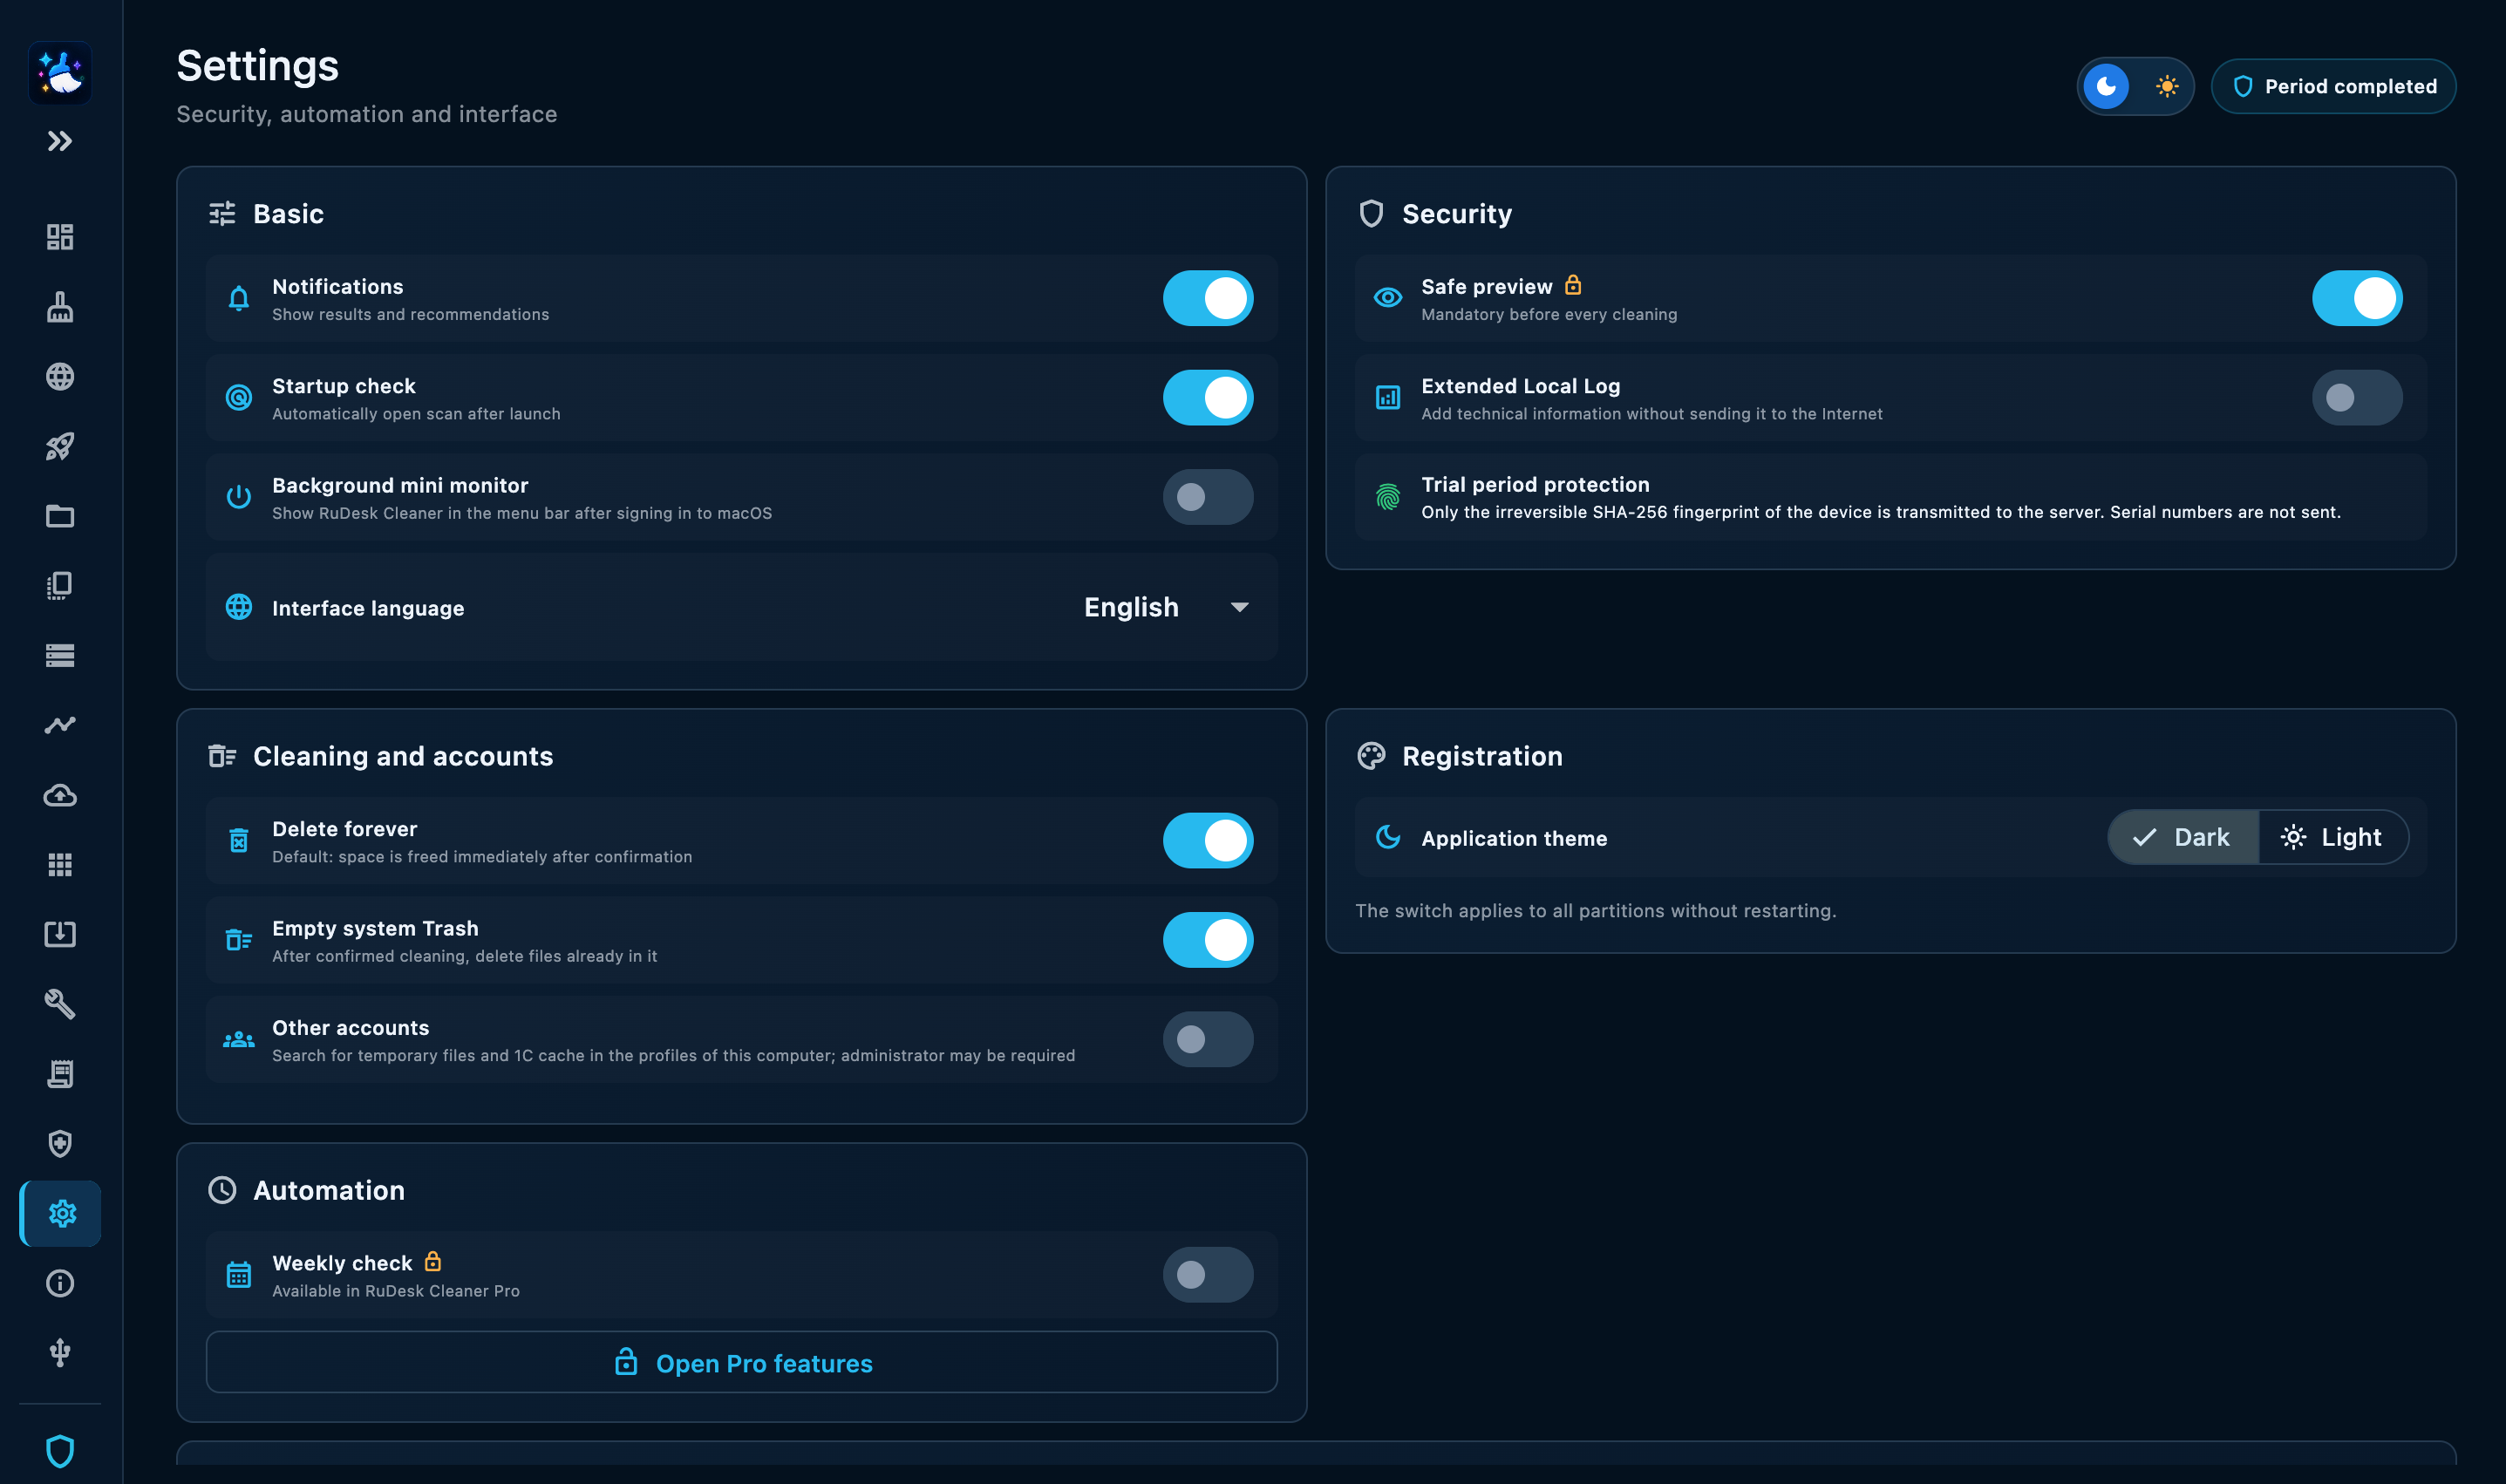The width and height of the screenshot is (2506, 1484).
Task: Enable the Other accounts switch
Action: pos(1207,1040)
